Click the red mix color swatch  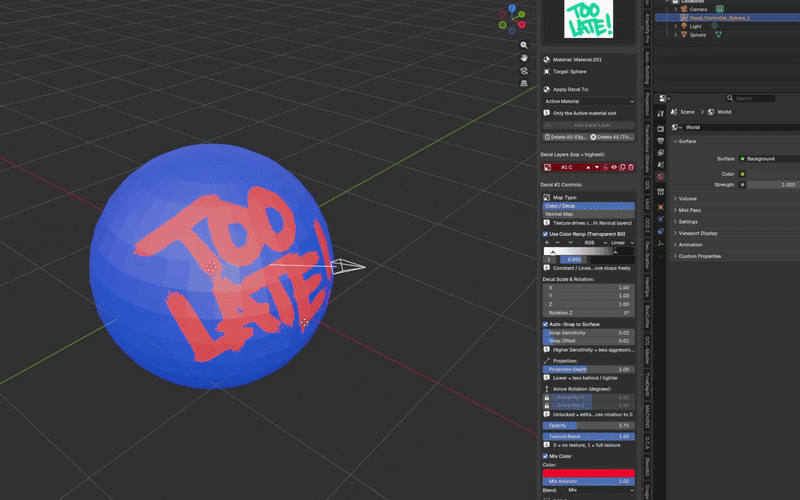[589, 473]
